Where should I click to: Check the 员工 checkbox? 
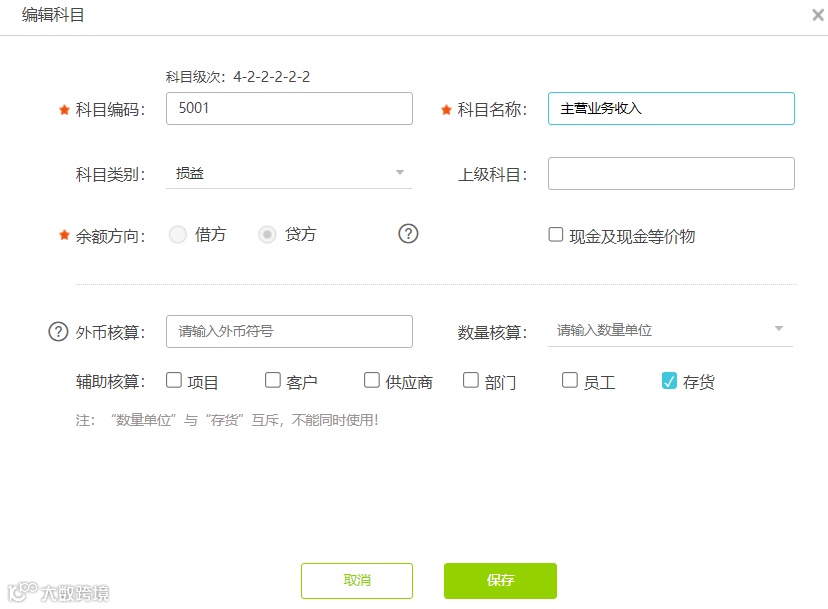(x=570, y=380)
